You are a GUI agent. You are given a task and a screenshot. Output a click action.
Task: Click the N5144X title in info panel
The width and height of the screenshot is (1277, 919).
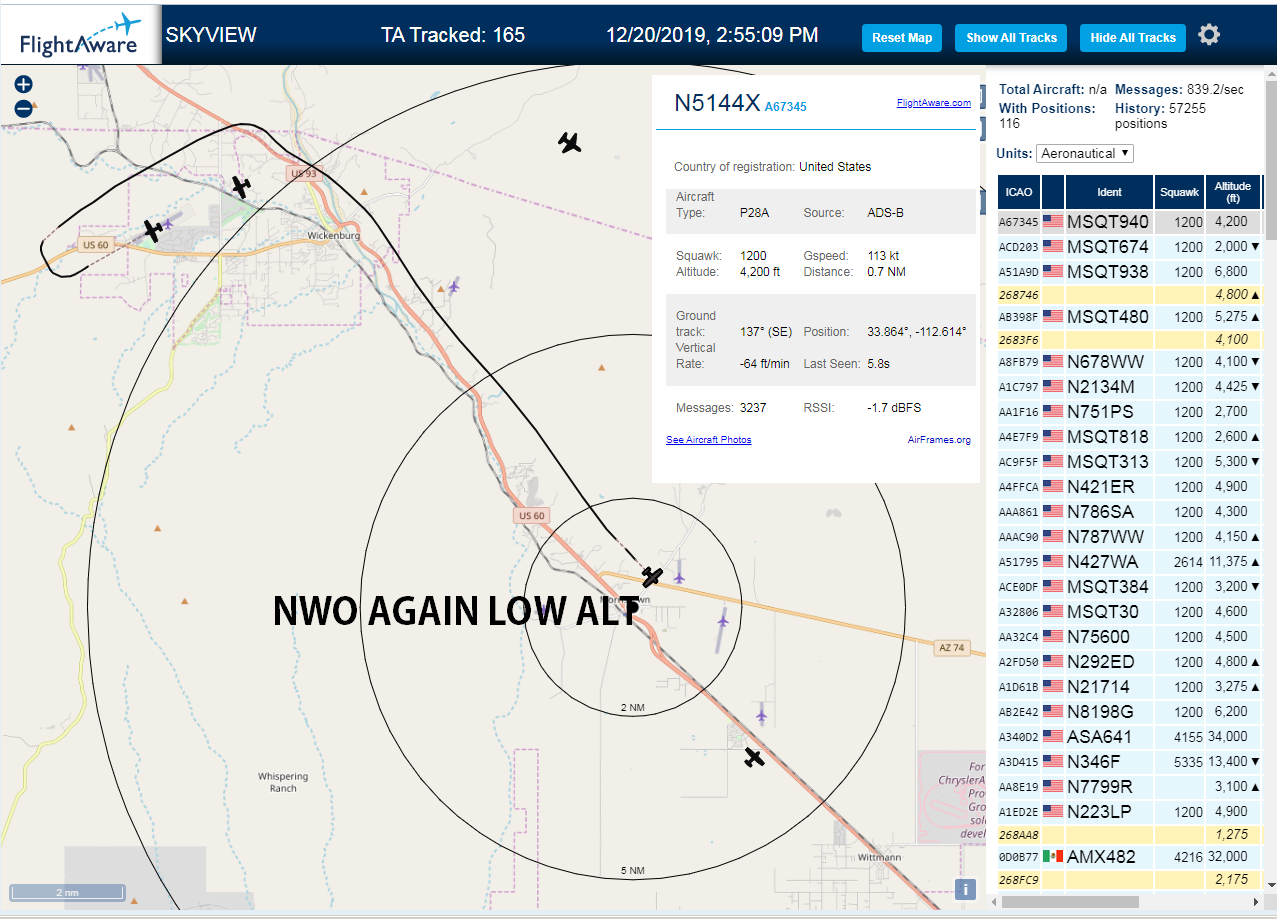(x=717, y=103)
